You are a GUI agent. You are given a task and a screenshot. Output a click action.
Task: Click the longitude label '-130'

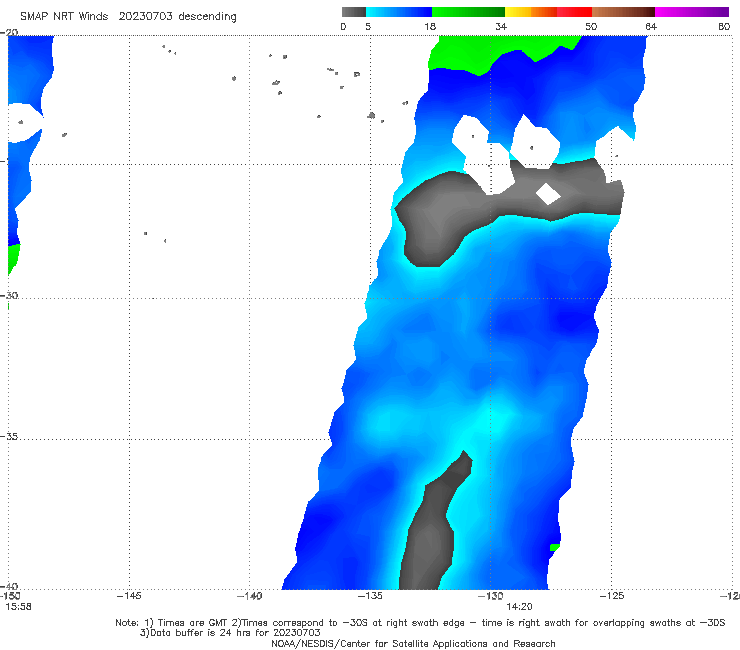[x=490, y=596]
